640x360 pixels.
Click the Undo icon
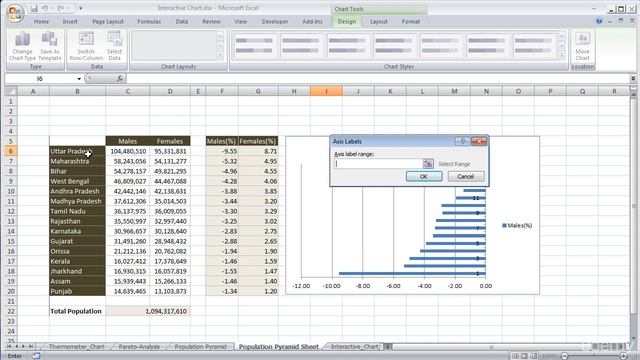pyautogui.click(x=45, y=8)
